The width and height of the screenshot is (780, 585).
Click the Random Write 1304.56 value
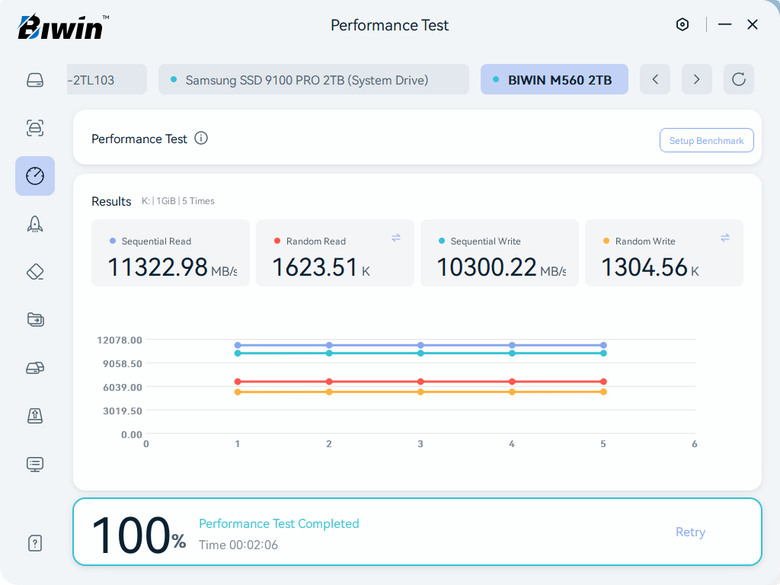tap(644, 267)
